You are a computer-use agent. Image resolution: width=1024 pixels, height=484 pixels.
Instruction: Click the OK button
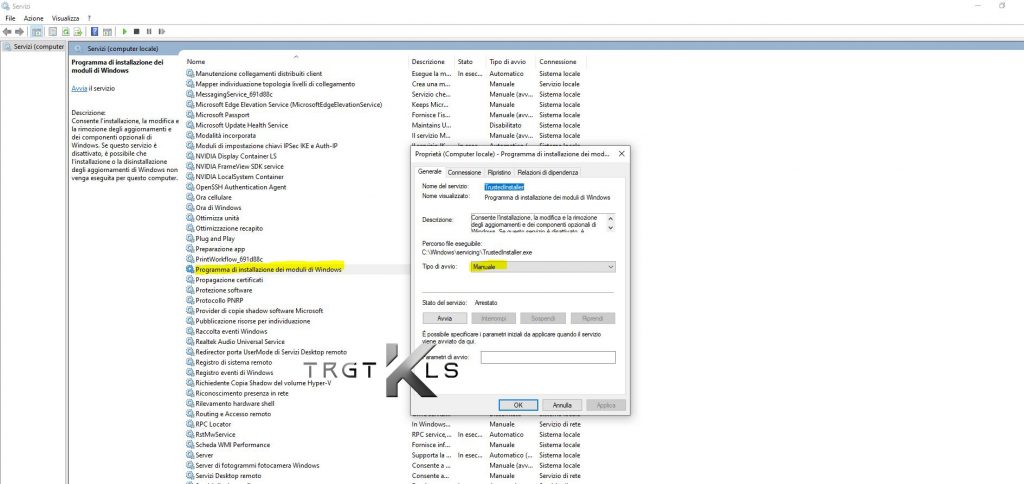pos(518,405)
